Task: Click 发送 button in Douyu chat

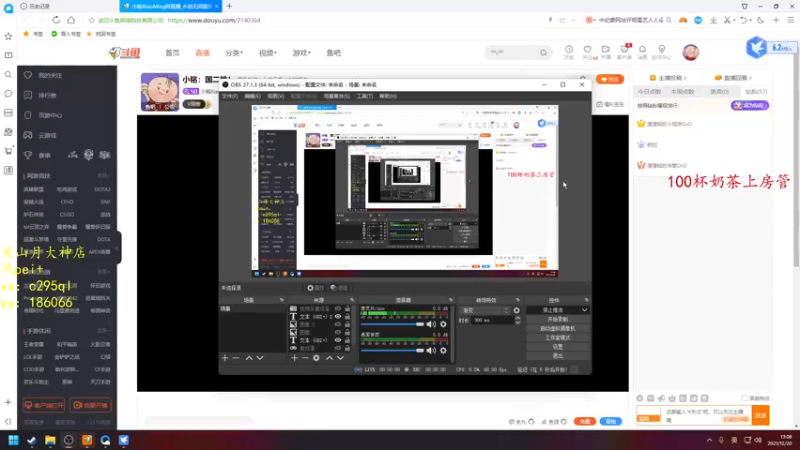Action: [x=761, y=415]
